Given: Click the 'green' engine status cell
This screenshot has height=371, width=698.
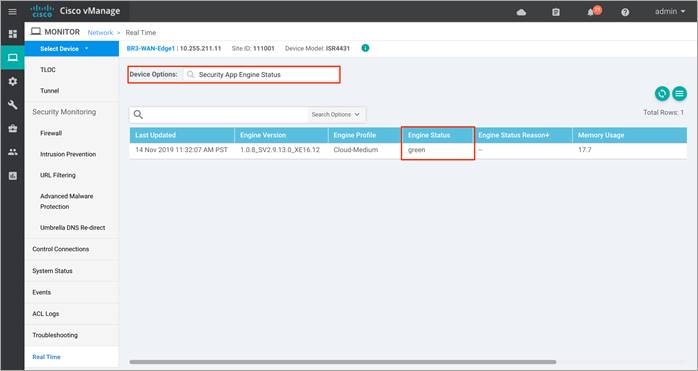Looking at the screenshot, I should [416, 150].
